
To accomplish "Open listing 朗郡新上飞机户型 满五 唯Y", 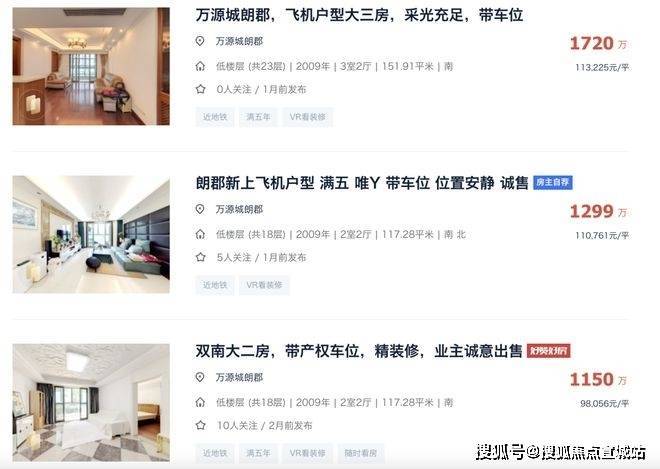I will pos(362,183).
